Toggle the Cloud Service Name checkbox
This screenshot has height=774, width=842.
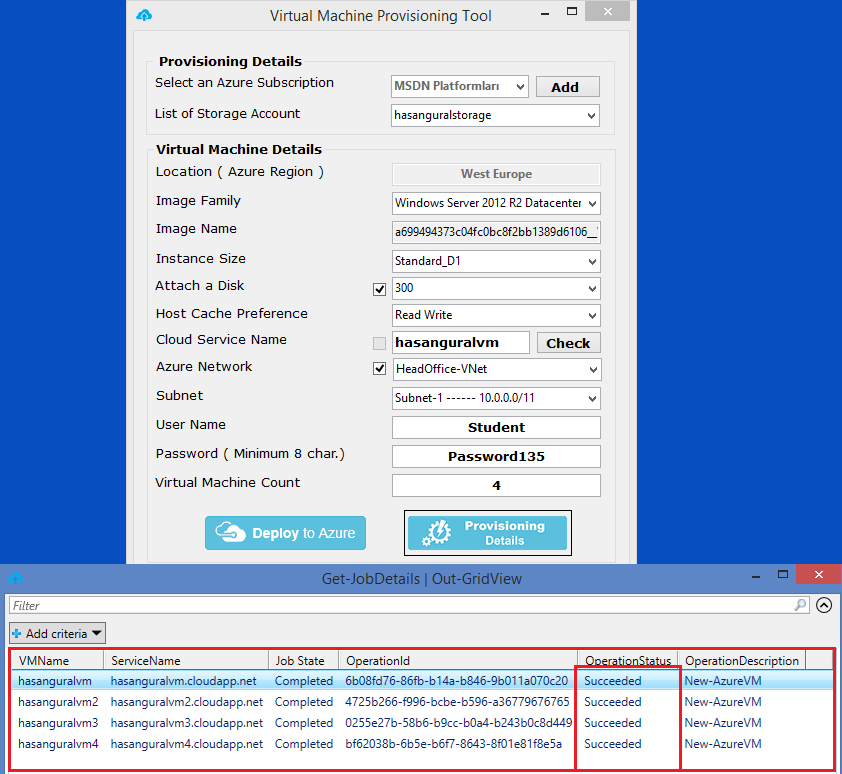coord(379,343)
